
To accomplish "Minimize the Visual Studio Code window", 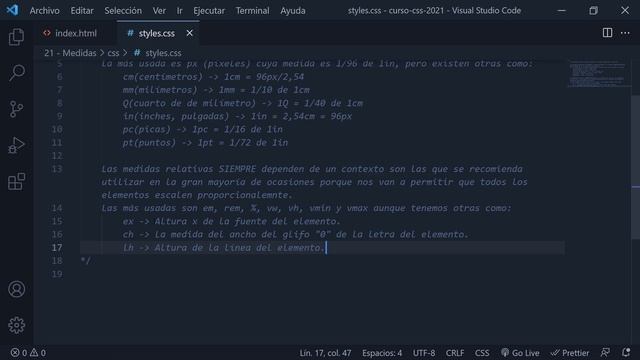I will (562, 11).
